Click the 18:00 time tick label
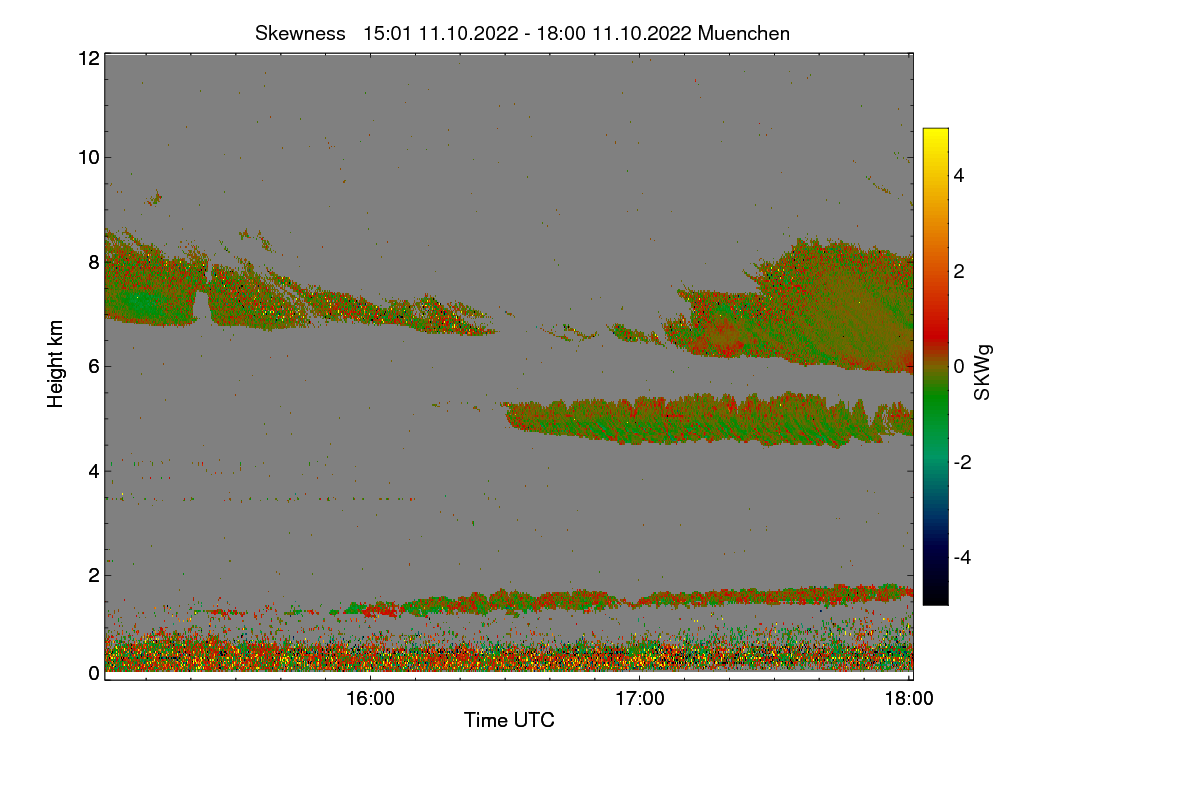This screenshot has width=1200, height=800. pyautogui.click(x=909, y=699)
